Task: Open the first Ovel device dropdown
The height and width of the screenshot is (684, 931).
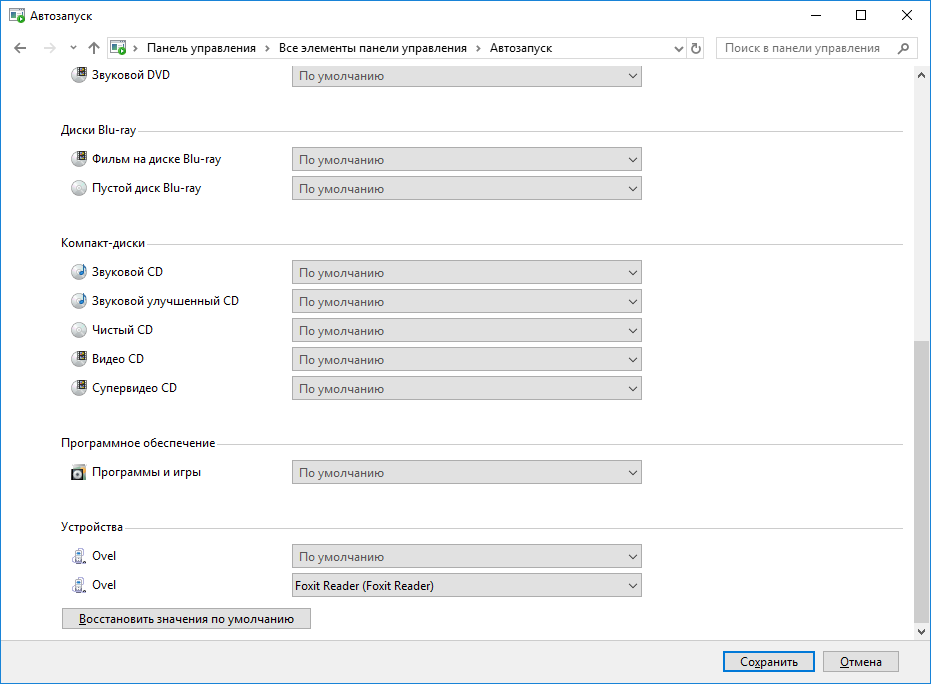Action: pyautogui.click(x=467, y=557)
